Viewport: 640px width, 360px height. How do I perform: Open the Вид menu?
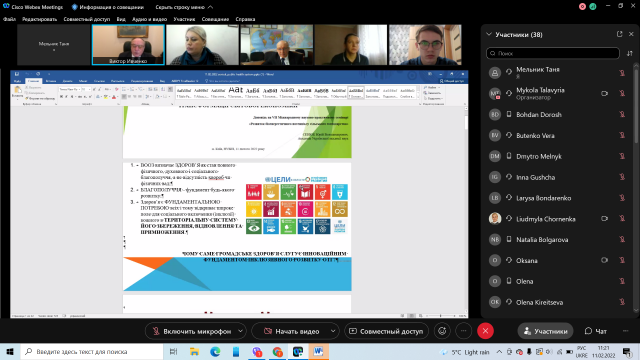tap(121, 19)
